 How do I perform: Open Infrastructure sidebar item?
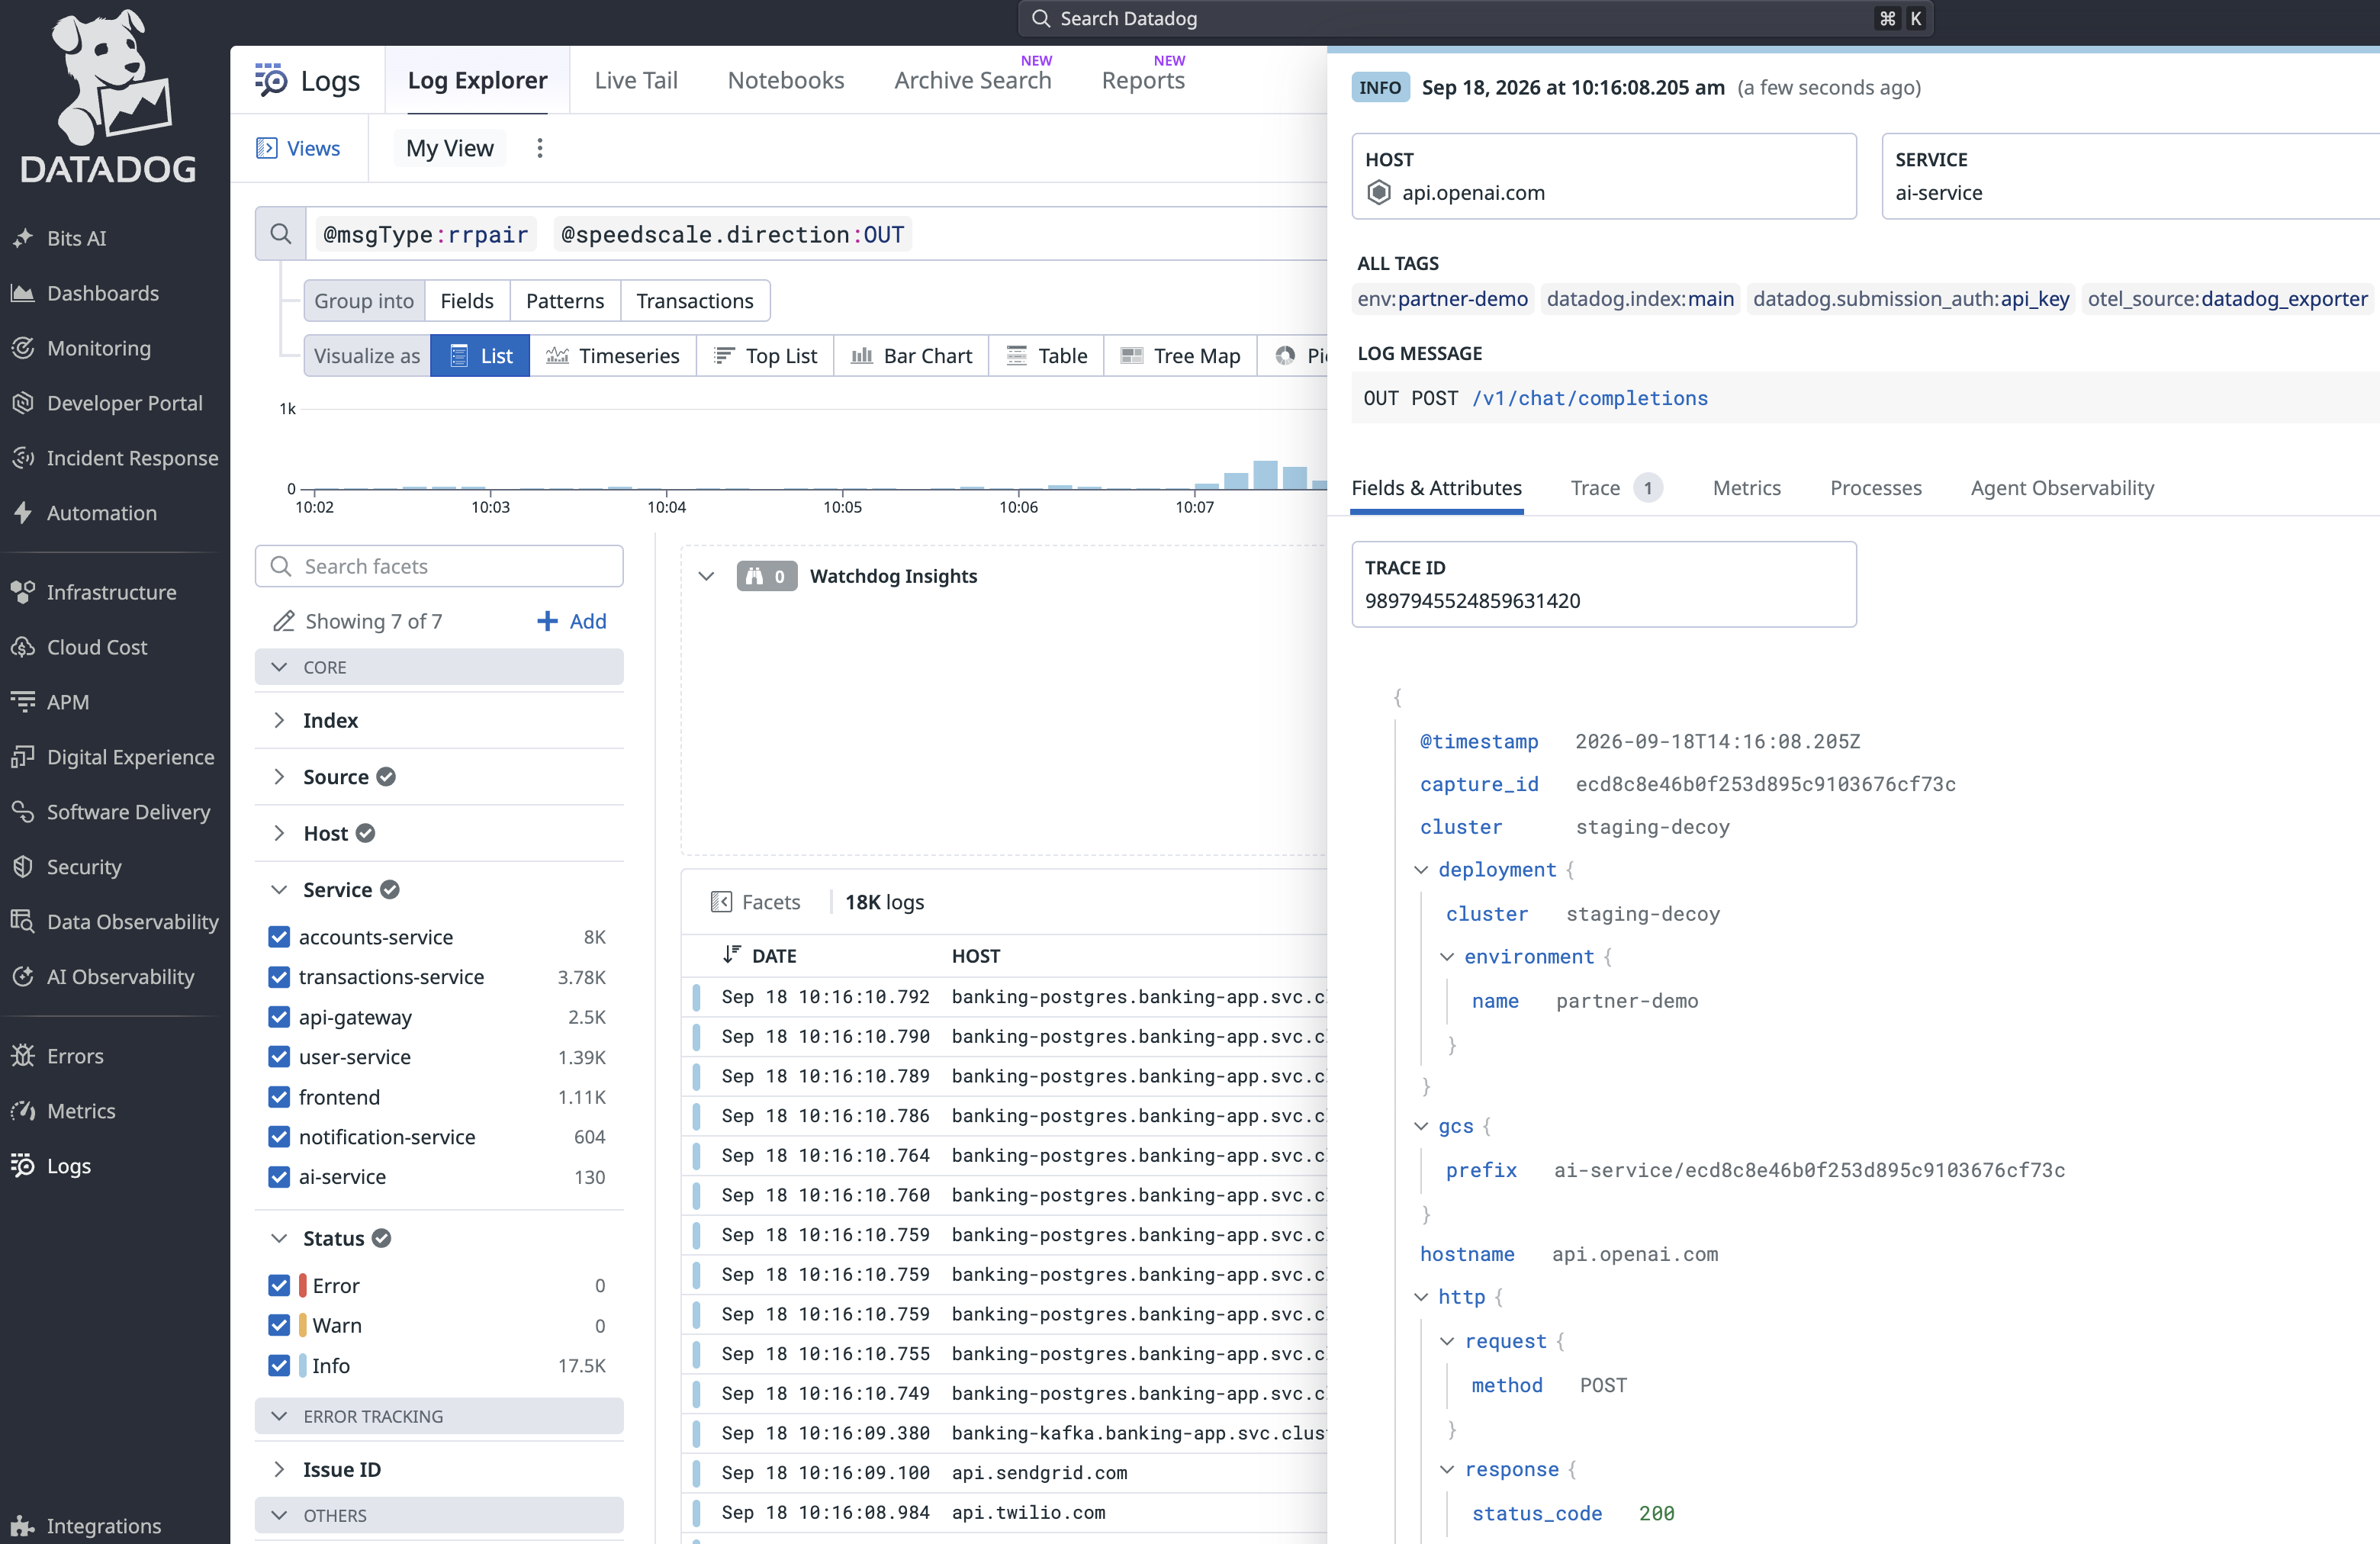tap(94, 592)
